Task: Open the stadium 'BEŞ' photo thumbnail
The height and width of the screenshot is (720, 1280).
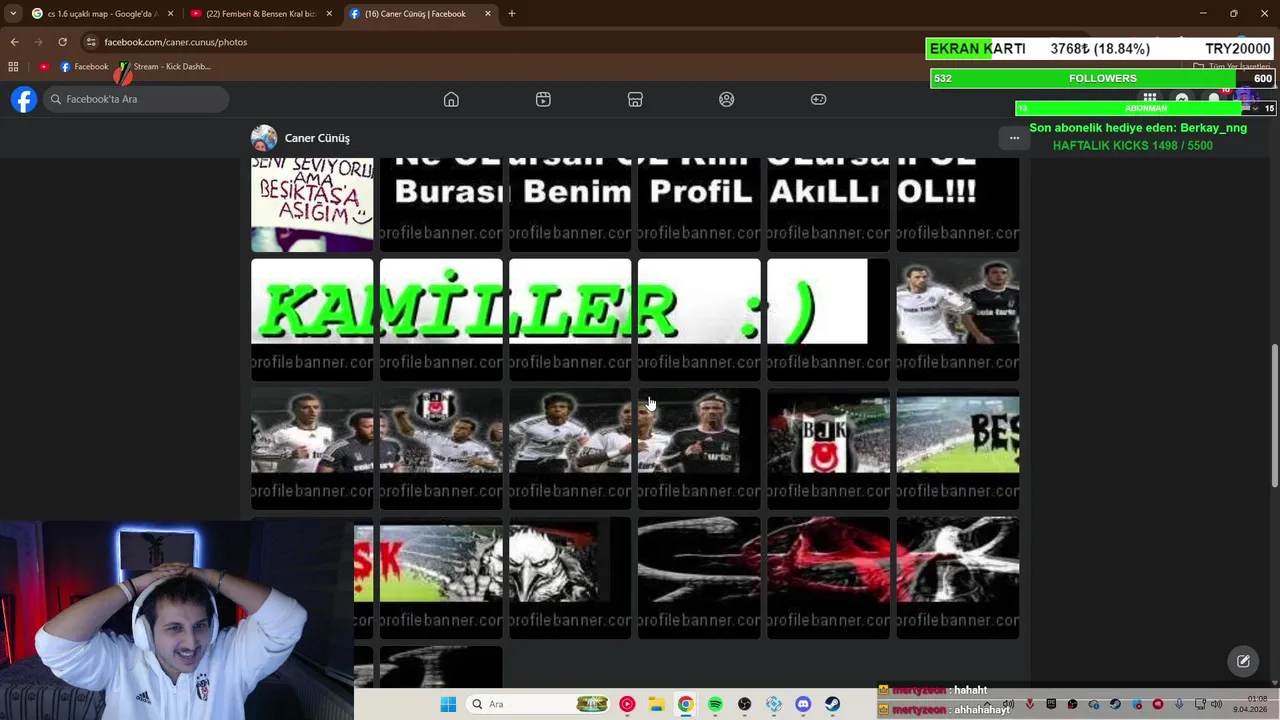Action: [958, 449]
